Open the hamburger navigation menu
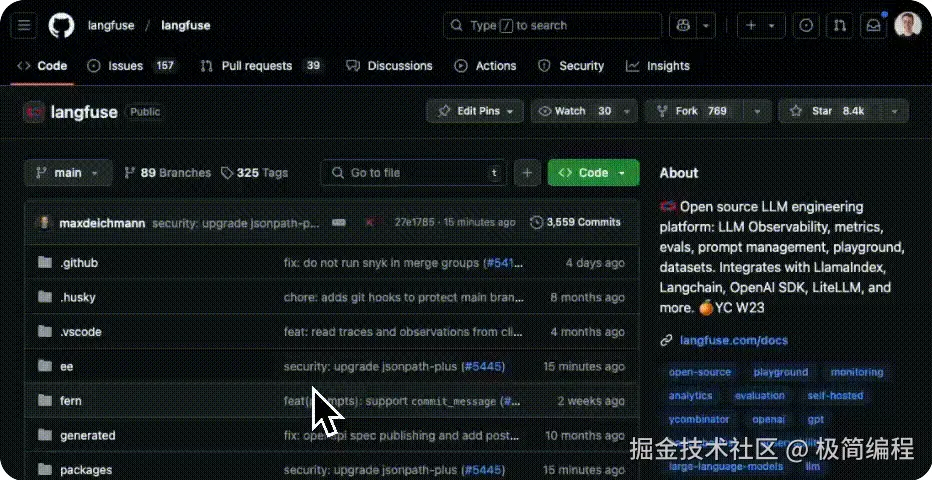 [x=24, y=26]
